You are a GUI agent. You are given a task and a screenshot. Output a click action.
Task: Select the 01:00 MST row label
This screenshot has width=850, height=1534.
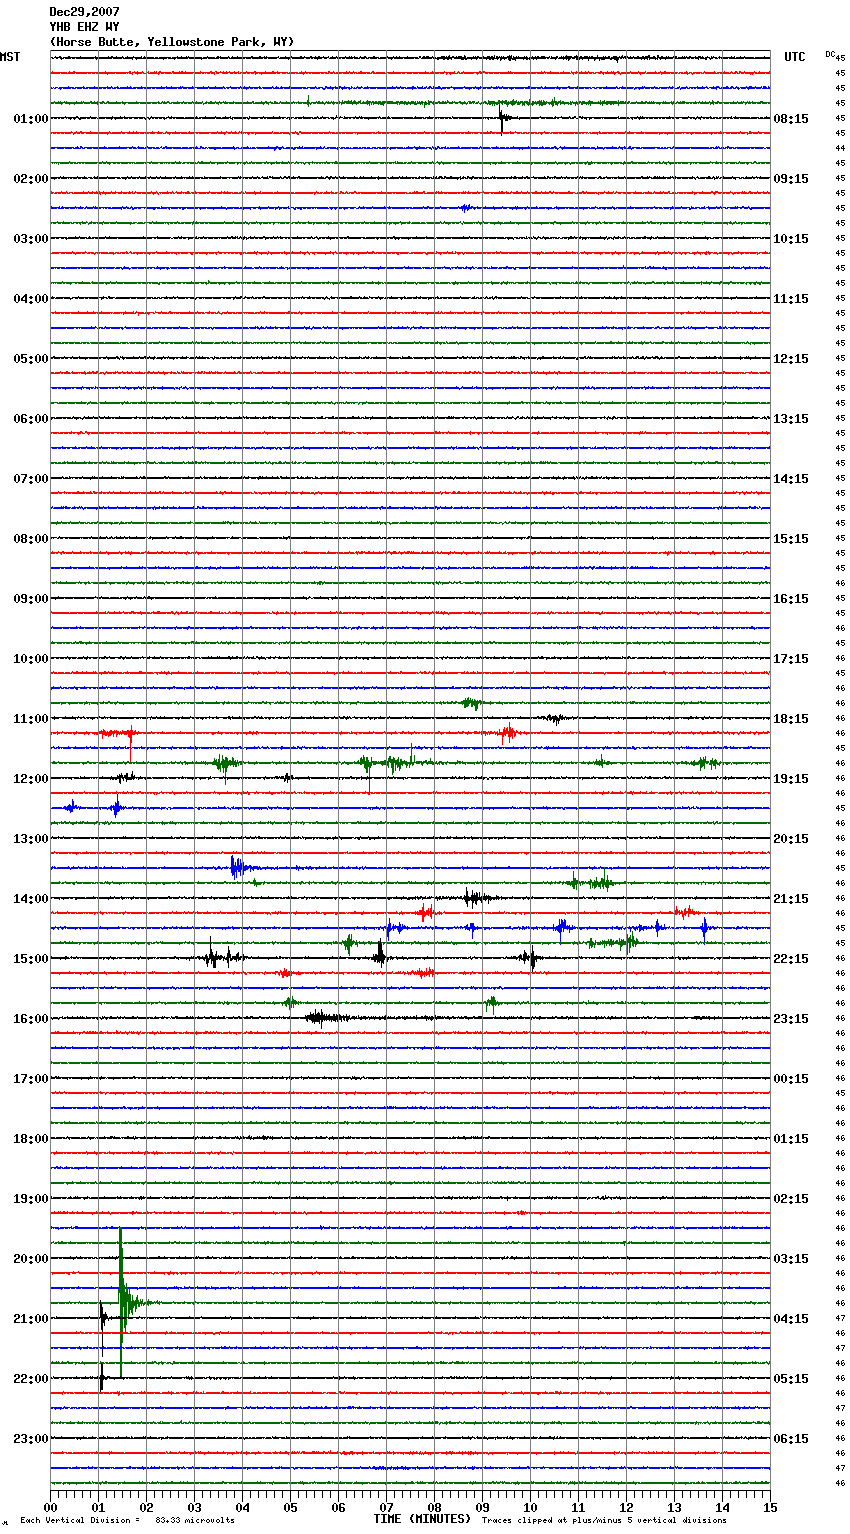tap(31, 119)
